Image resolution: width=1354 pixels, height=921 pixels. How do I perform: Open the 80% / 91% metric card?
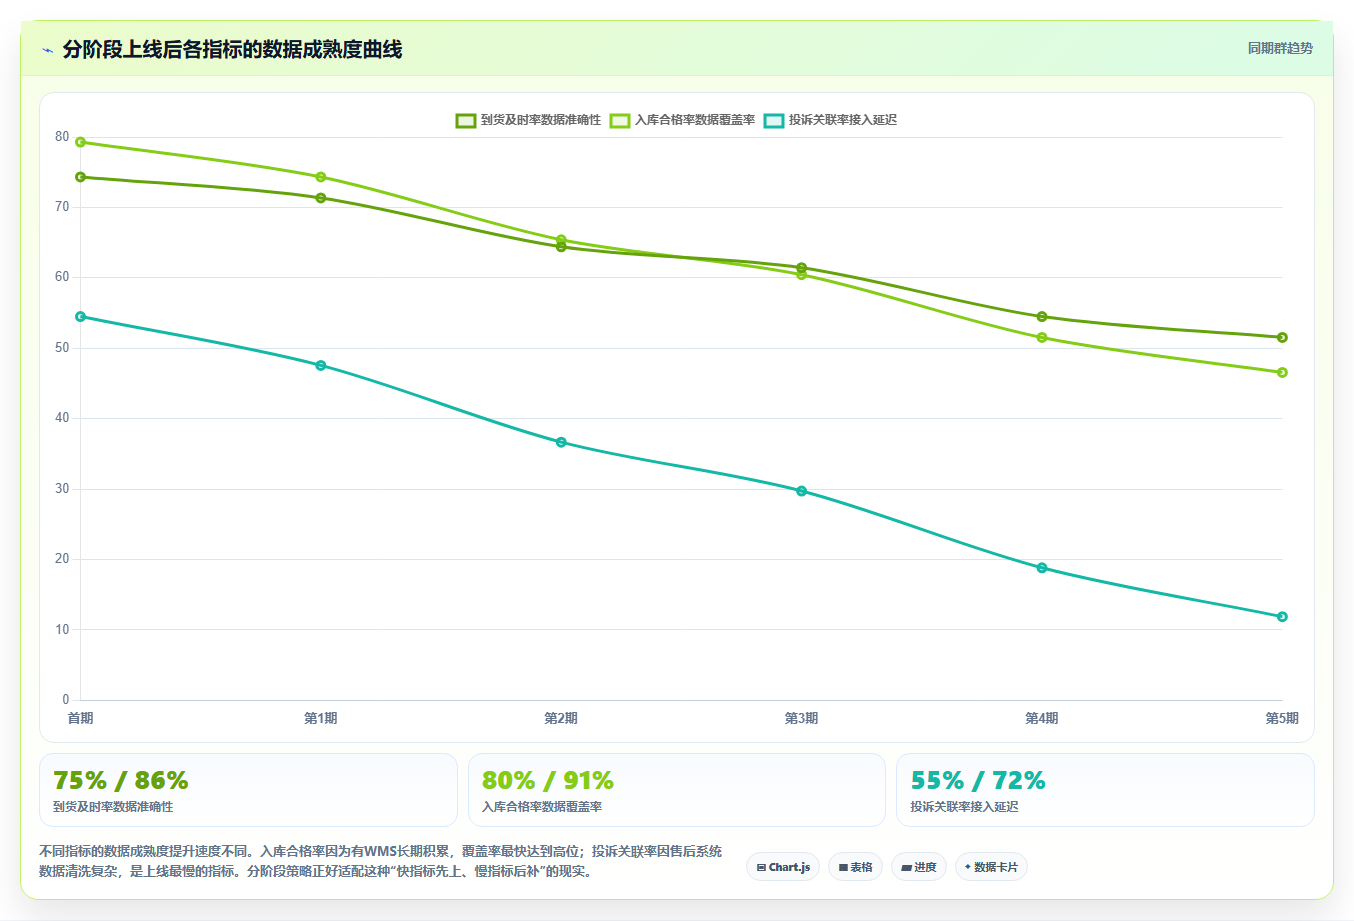[x=677, y=790]
